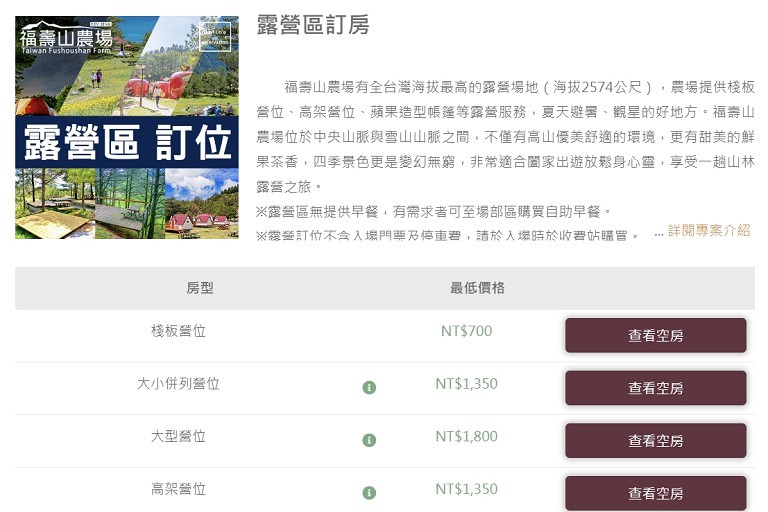This screenshot has height=512, width=768.
Task: Select the 大小併列營位 room type text
Action: 178,384
